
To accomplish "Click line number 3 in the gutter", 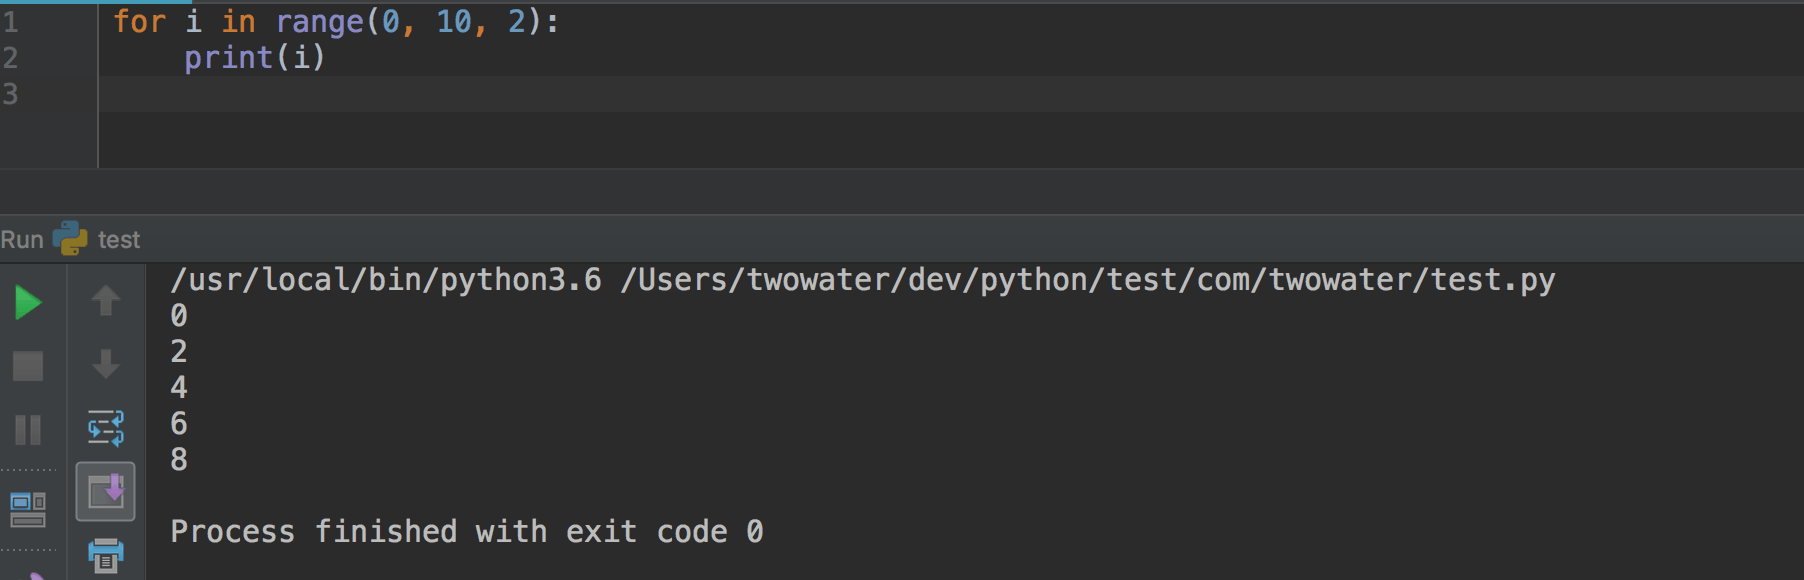I will (x=11, y=94).
